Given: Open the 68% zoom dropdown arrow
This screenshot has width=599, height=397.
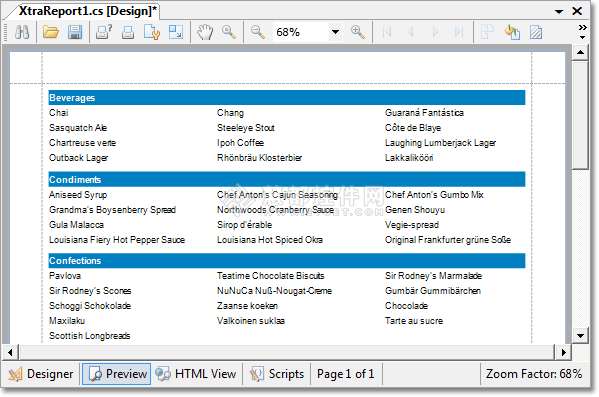Looking at the screenshot, I should [335, 32].
